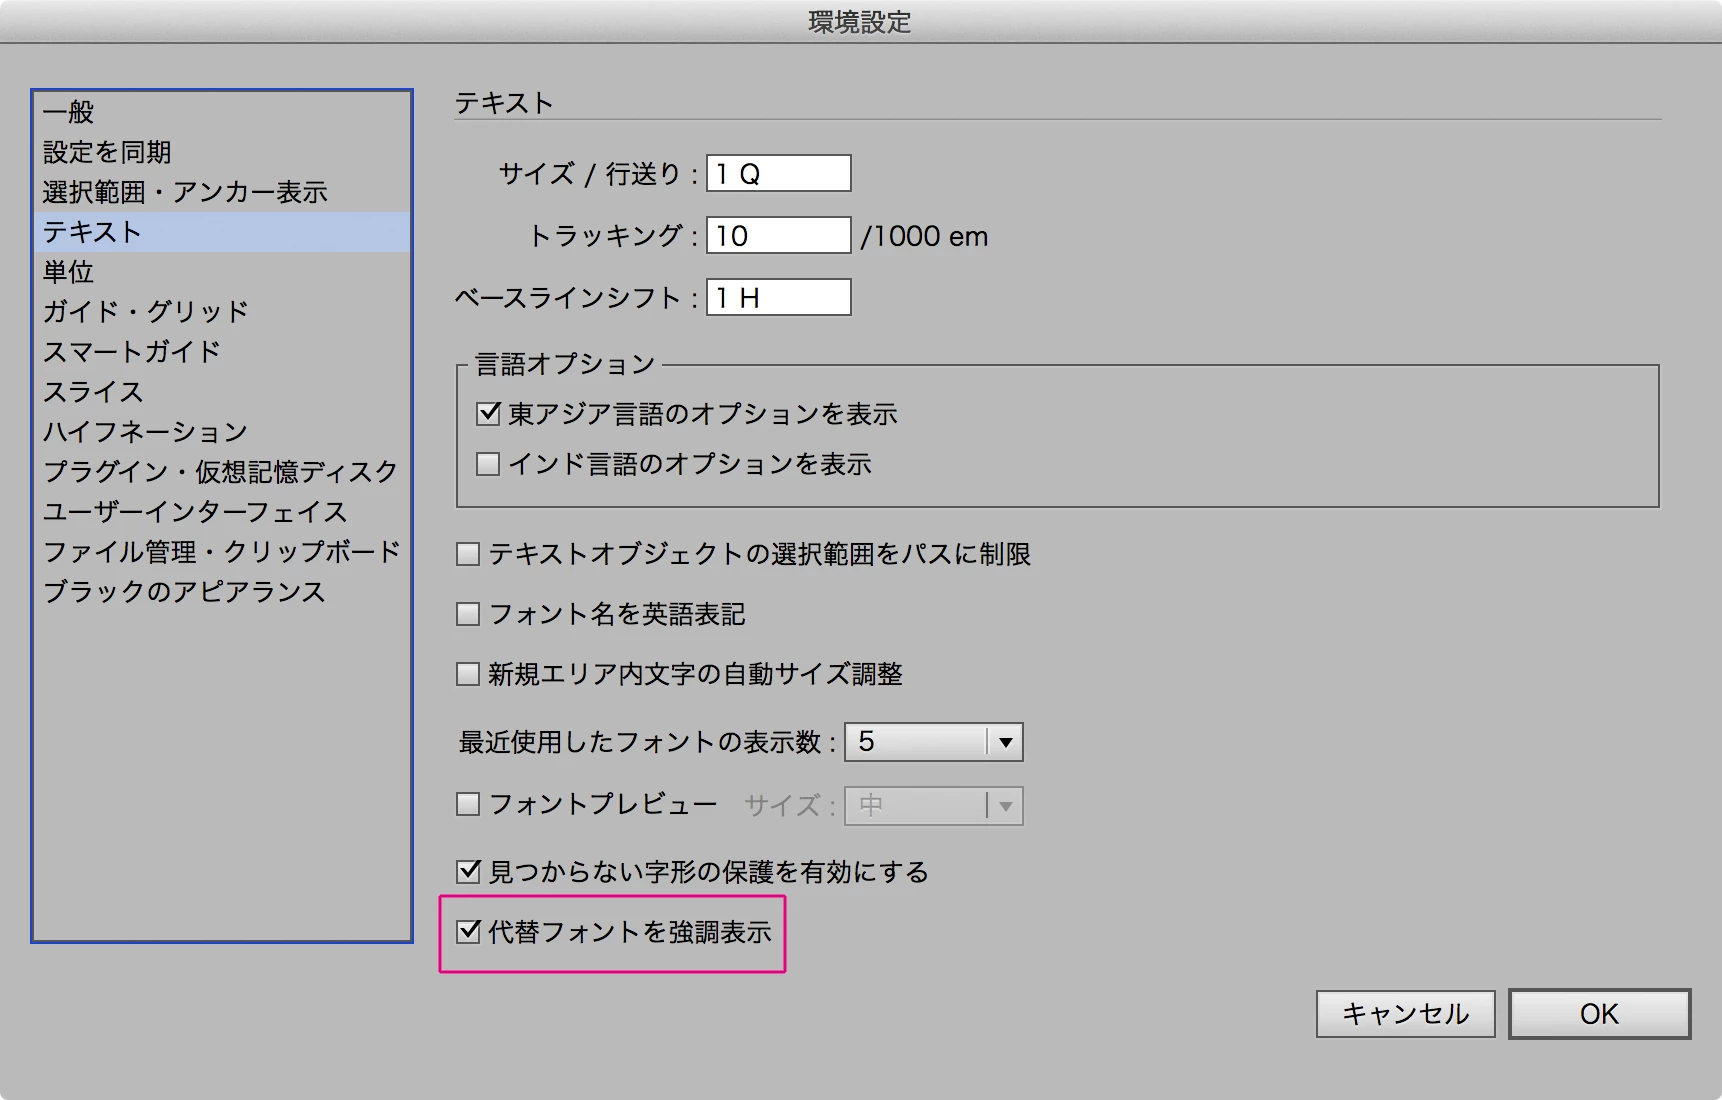Select the テキスト category
Screen dimensions: 1722x1100
pos(222,232)
